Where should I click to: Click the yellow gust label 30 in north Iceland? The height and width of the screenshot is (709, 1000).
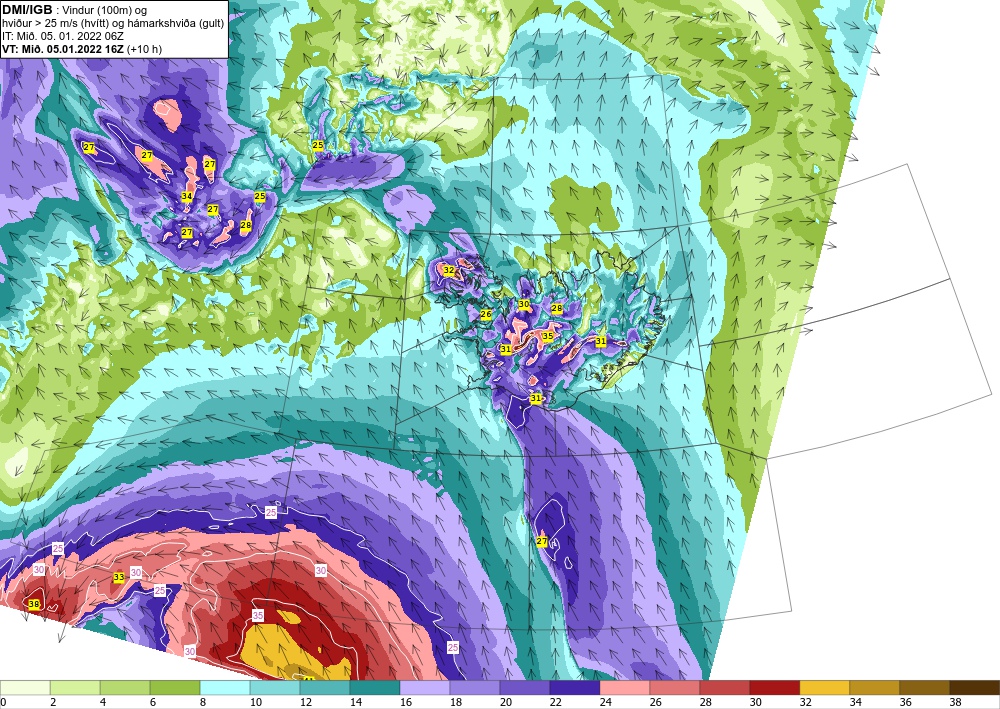point(524,304)
